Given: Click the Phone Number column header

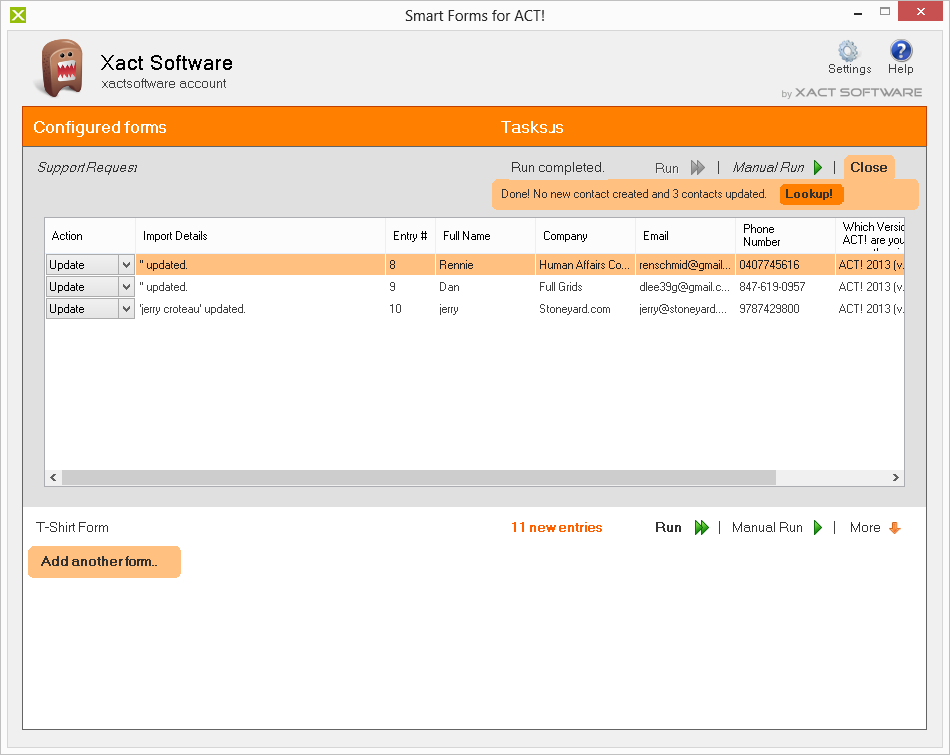Looking at the screenshot, I should pos(785,236).
